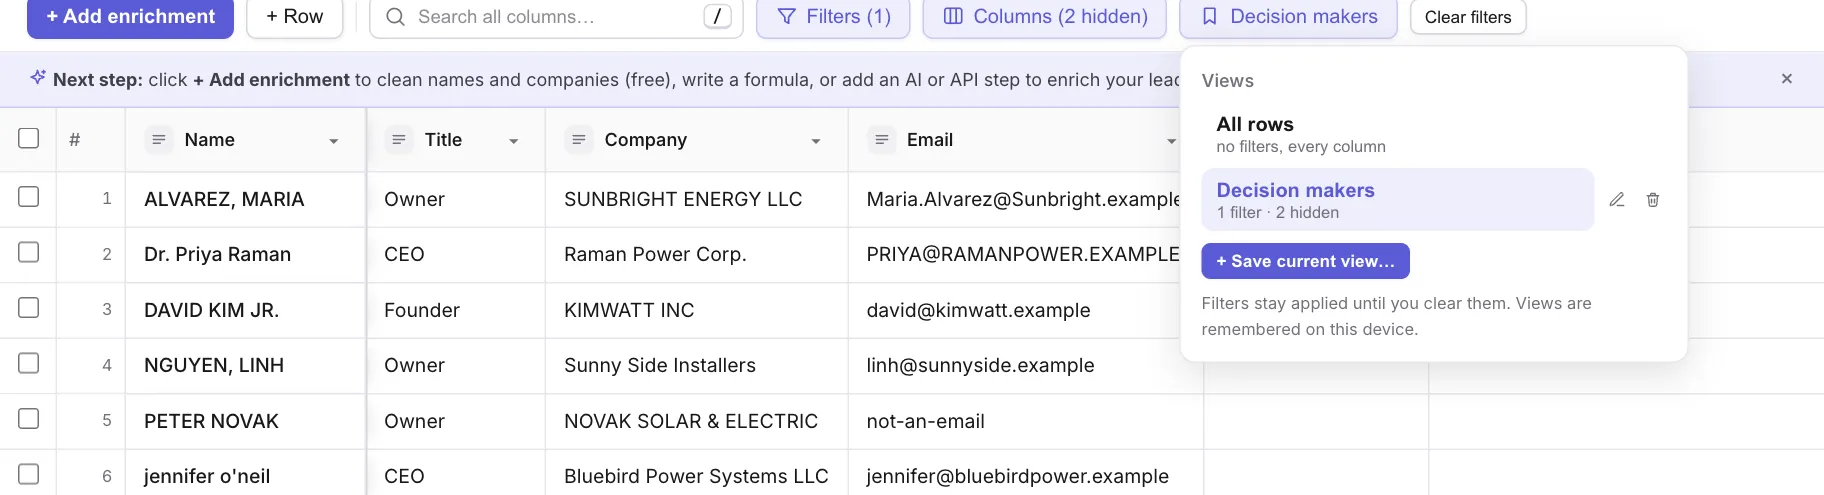Open the Filters (1) panel
The height and width of the screenshot is (495, 1824).
[833, 17]
